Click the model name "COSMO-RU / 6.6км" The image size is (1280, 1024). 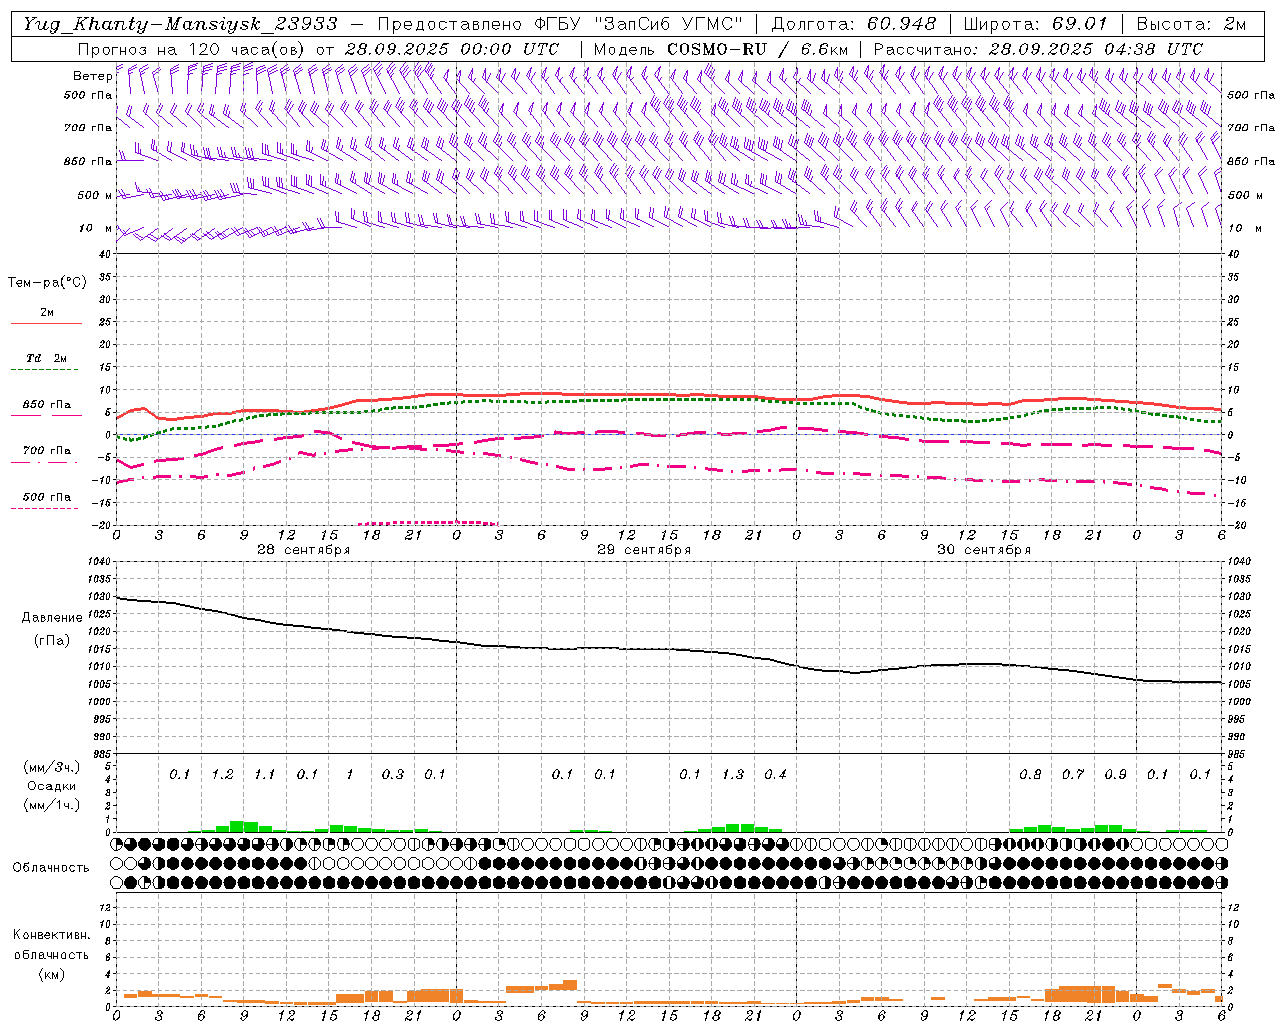point(757,49)
